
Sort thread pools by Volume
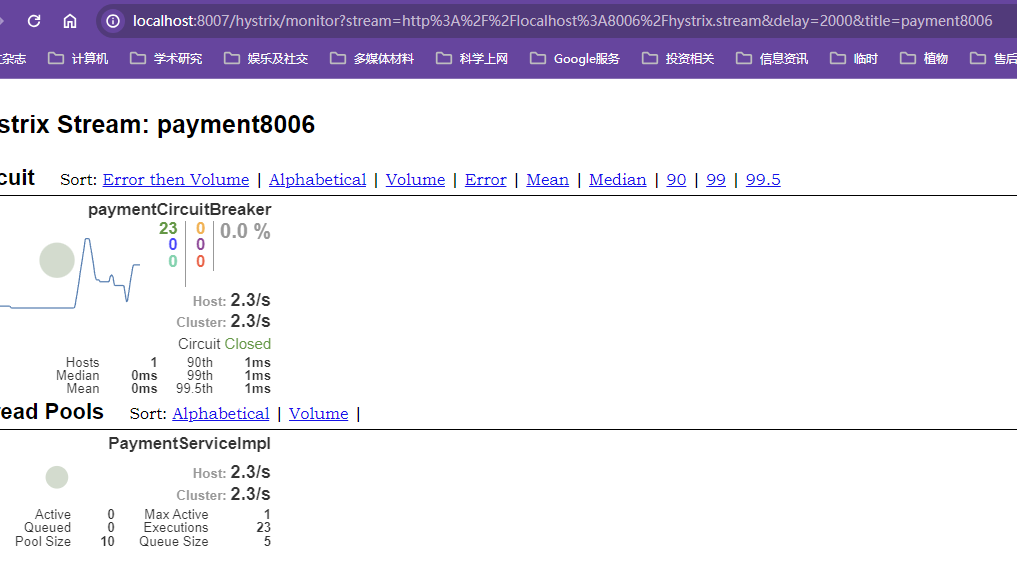318,414
